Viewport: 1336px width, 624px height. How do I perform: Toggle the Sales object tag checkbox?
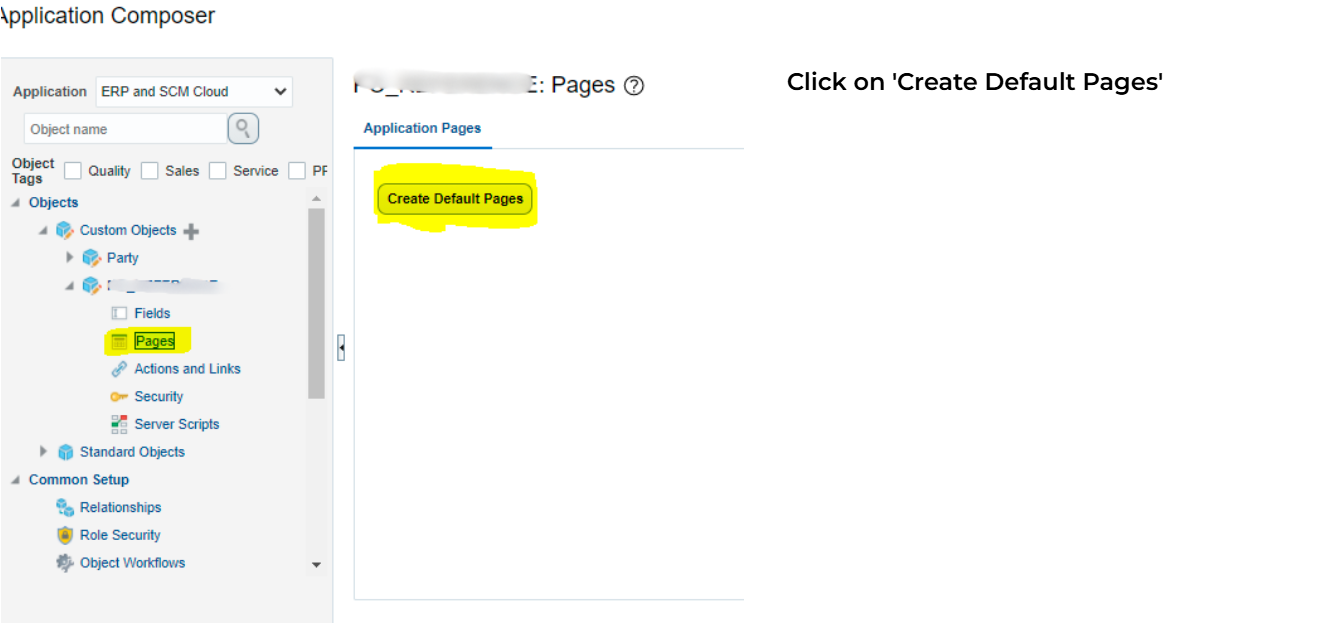[x=150, y=171]
